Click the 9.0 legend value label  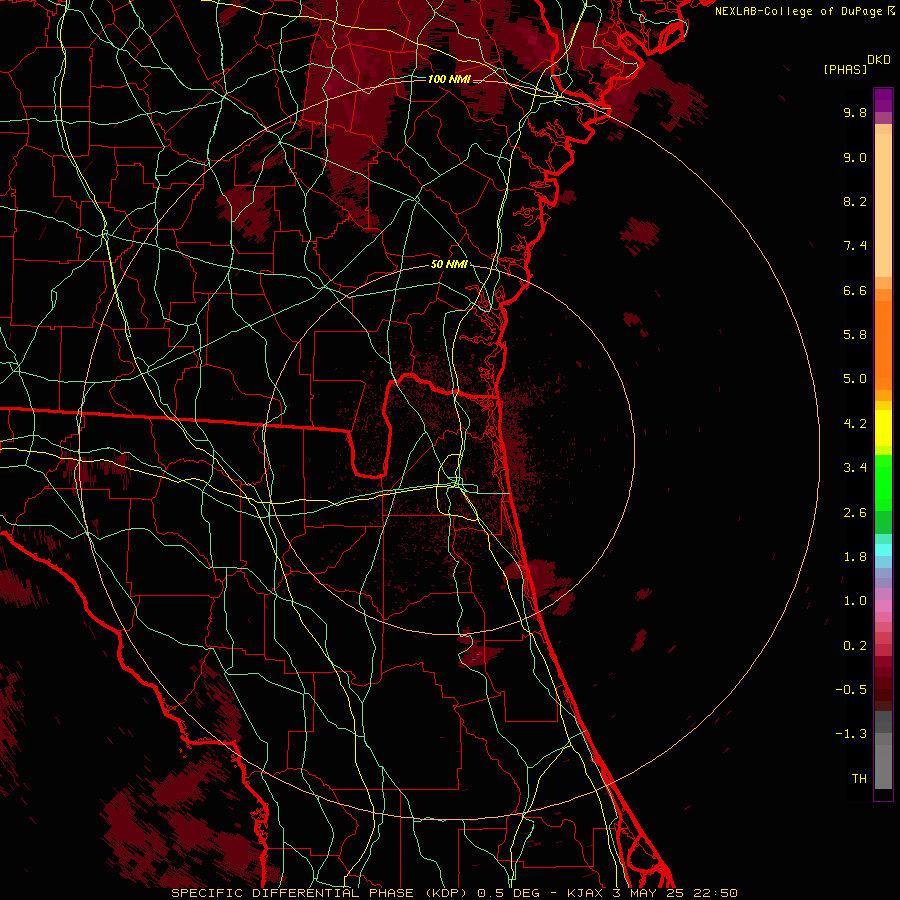[x=855, y=157]
